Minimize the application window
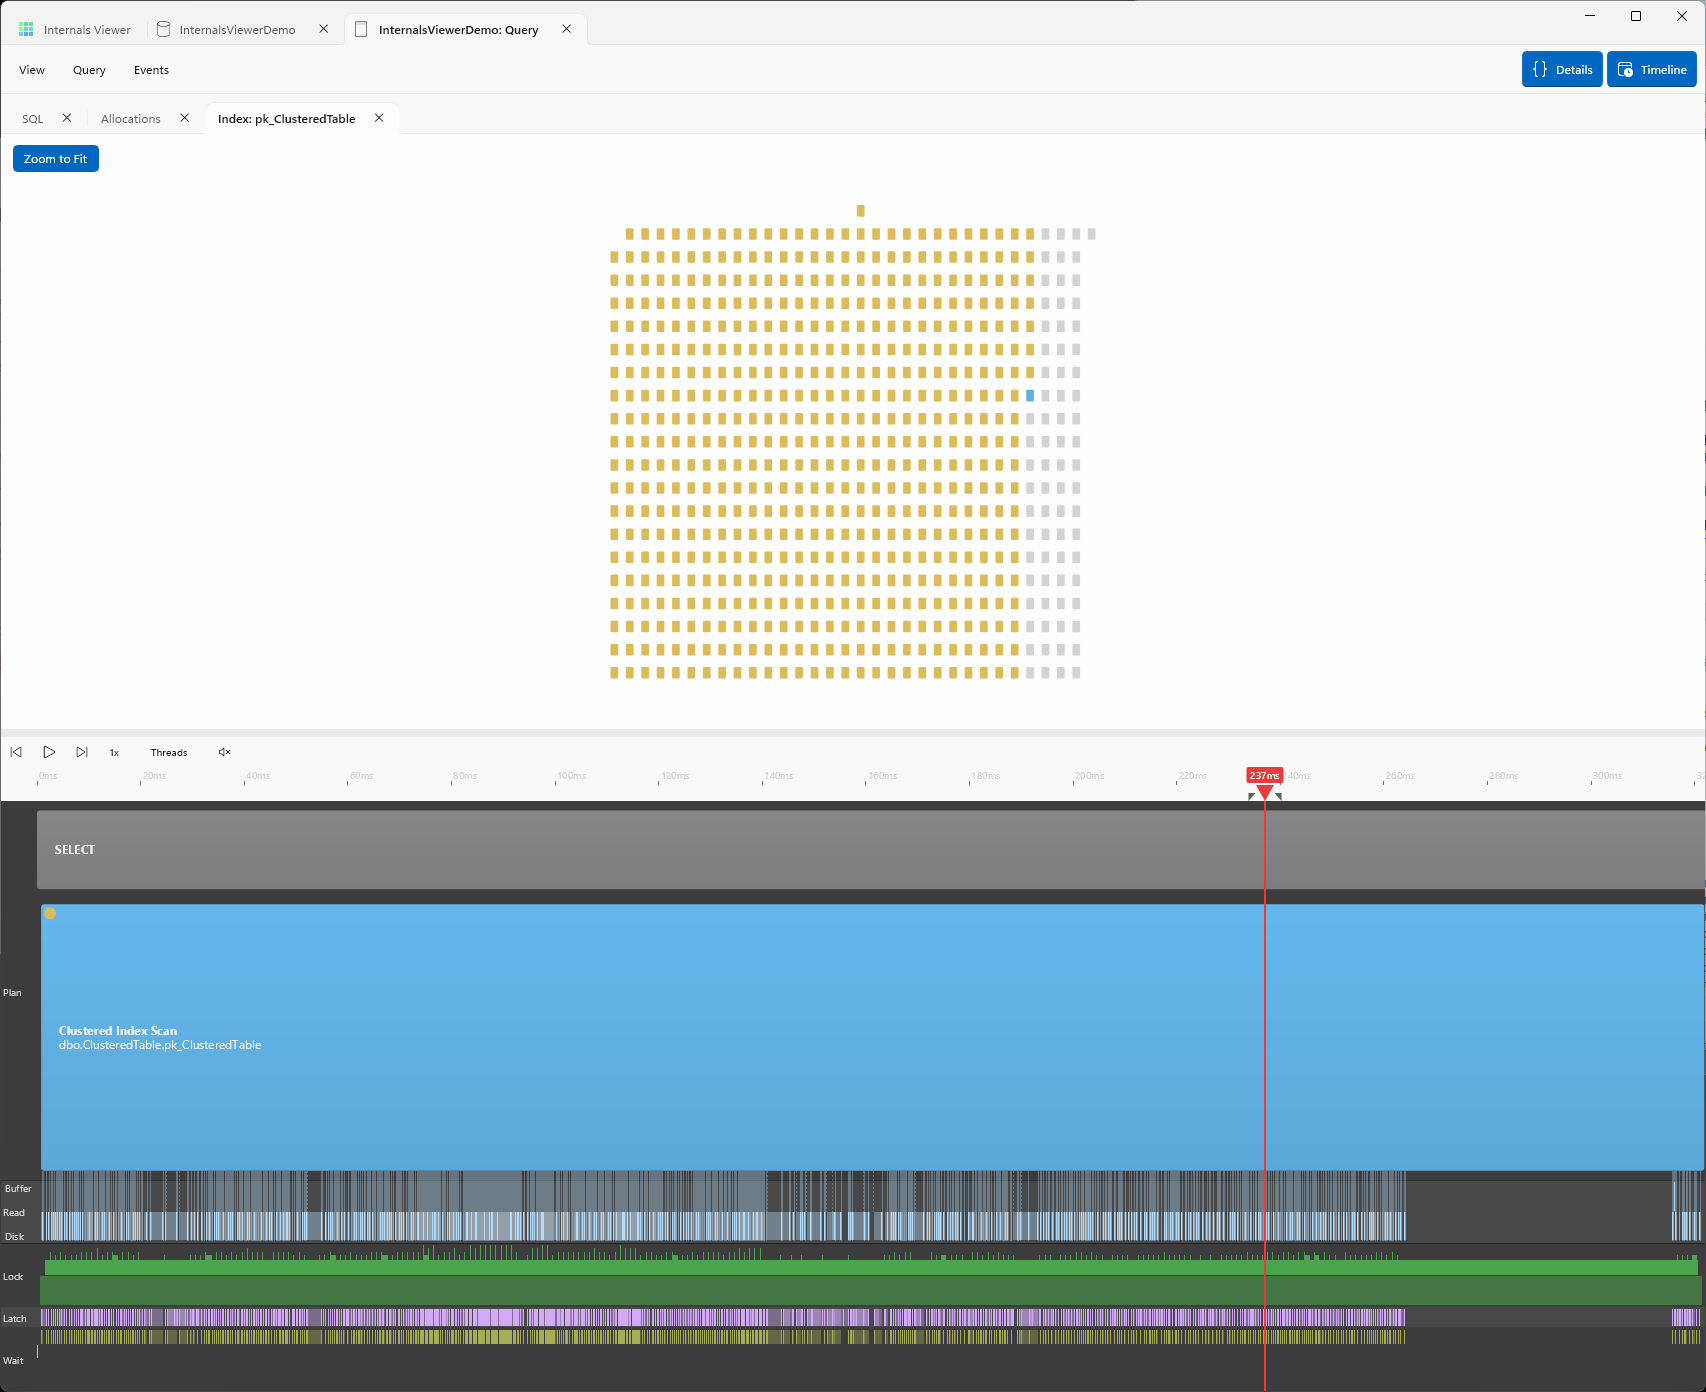The height and width of the screenshot is (1392, 1706). pos(1590,16)
